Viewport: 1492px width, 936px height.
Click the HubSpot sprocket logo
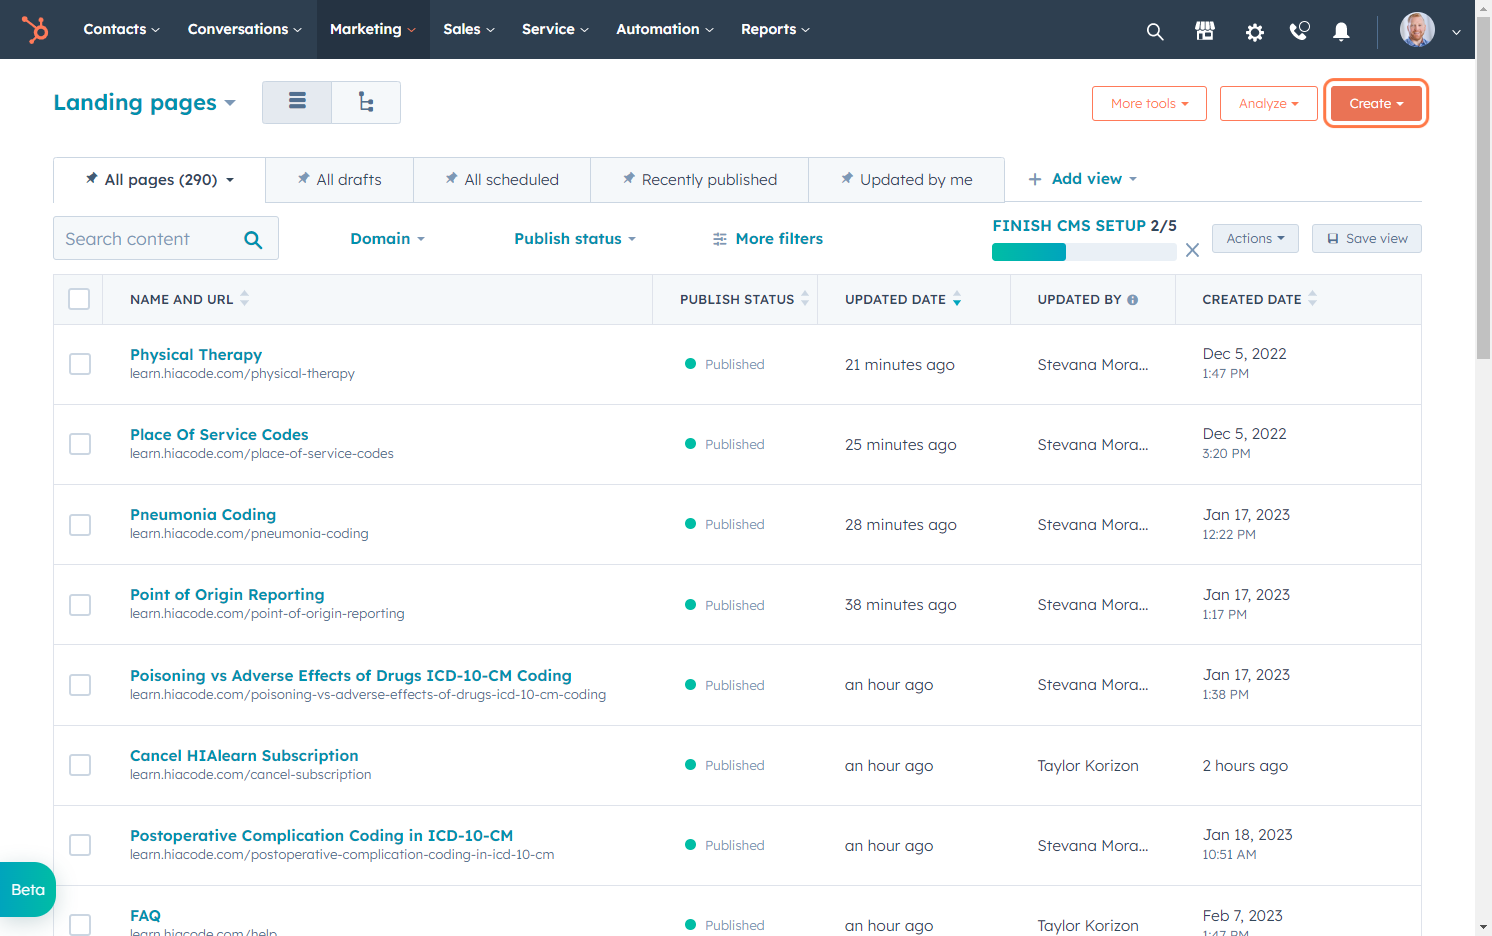(x=35, y=30)
